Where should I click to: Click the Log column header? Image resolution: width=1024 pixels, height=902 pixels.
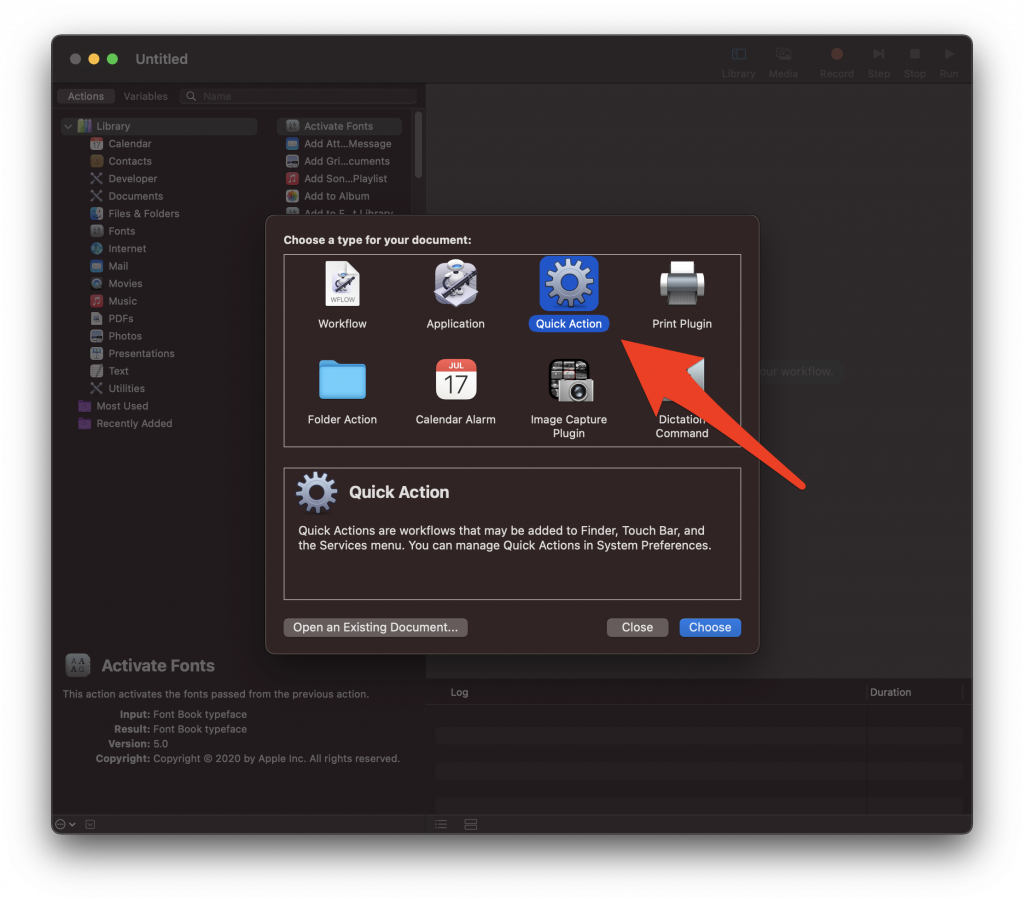[459, 692]
